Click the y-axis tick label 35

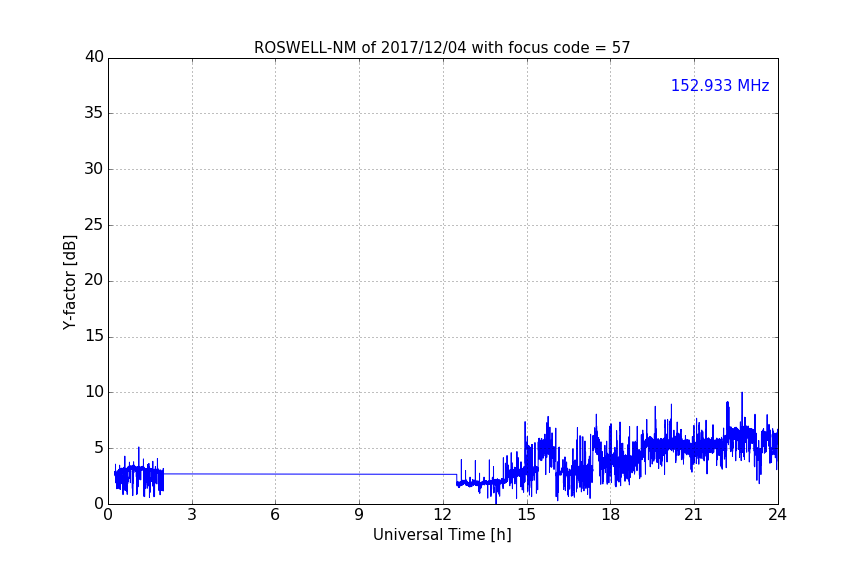tap(94, 113)
